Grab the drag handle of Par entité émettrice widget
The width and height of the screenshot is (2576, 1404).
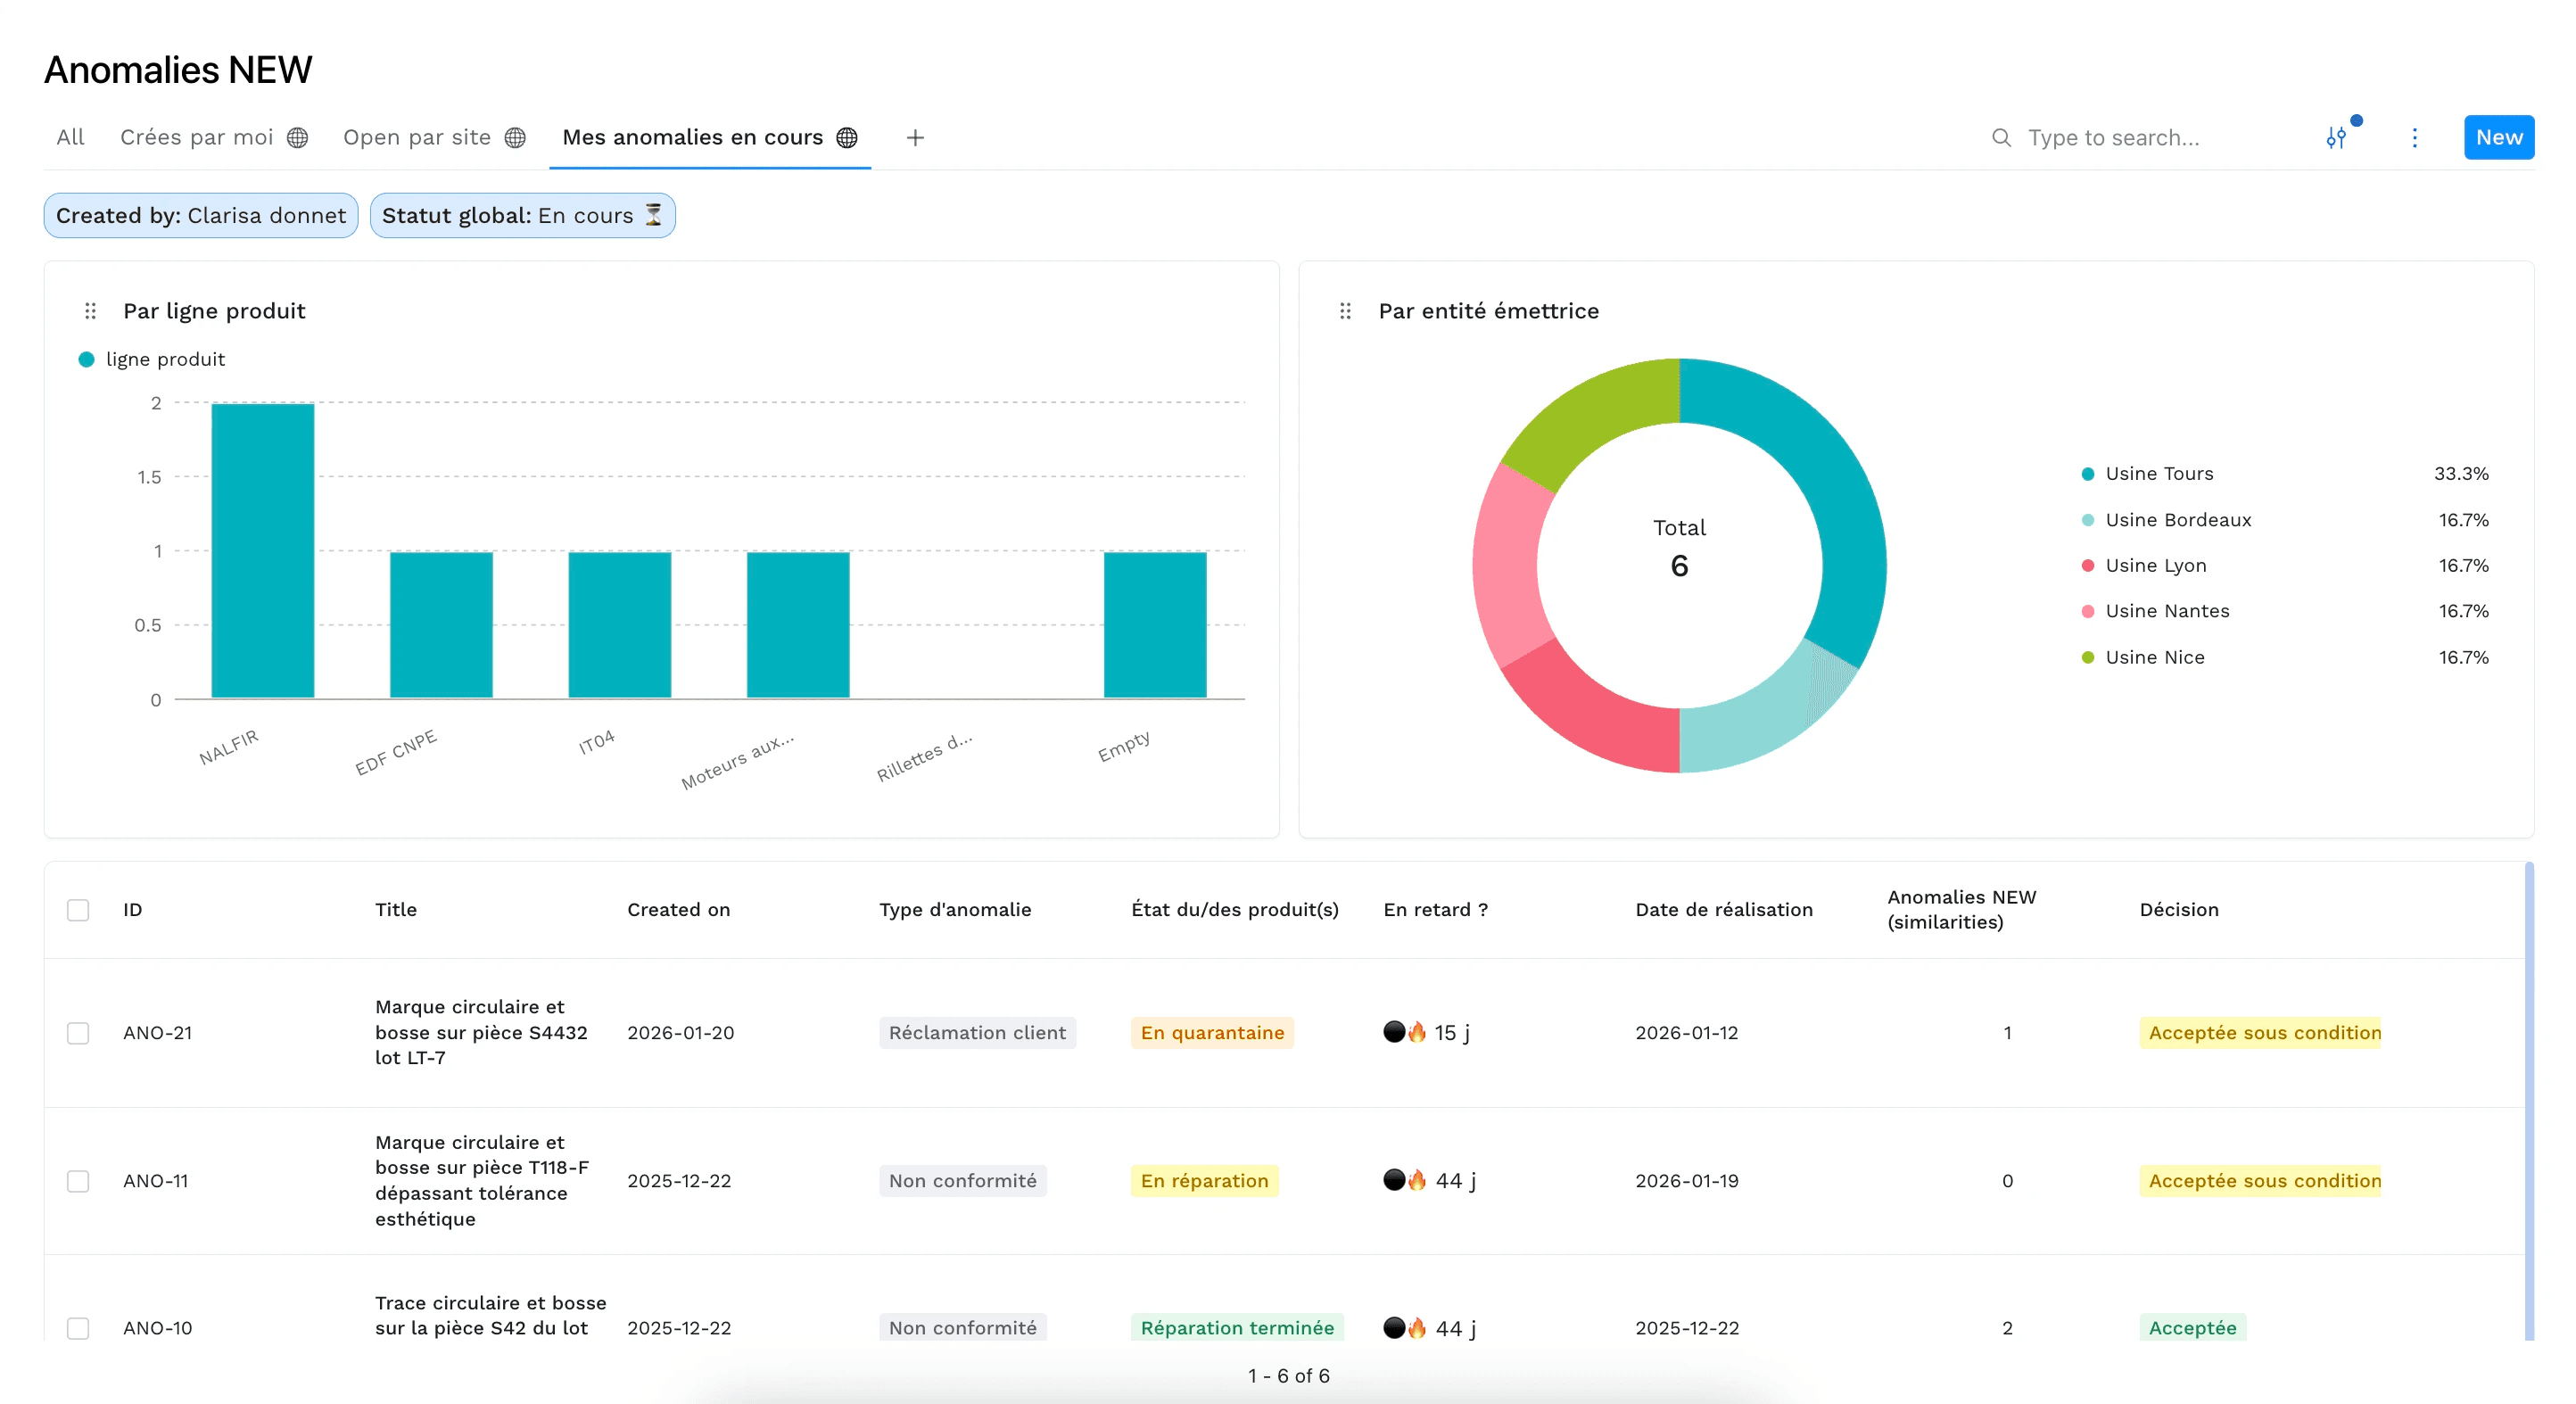point(1347,310)
